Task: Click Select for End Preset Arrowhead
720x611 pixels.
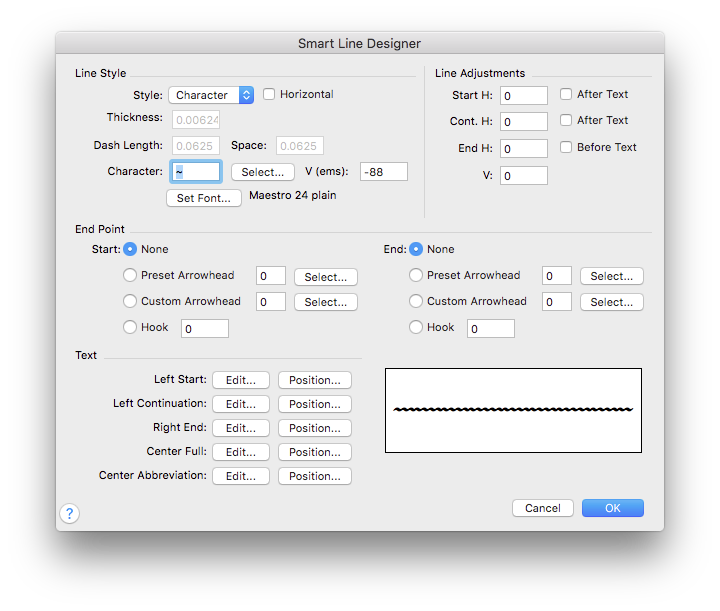Action: [612, 276]
